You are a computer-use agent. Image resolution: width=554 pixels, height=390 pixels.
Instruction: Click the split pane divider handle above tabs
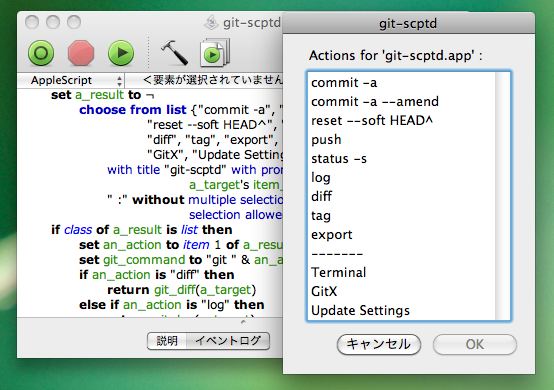[x=243, y=322]
